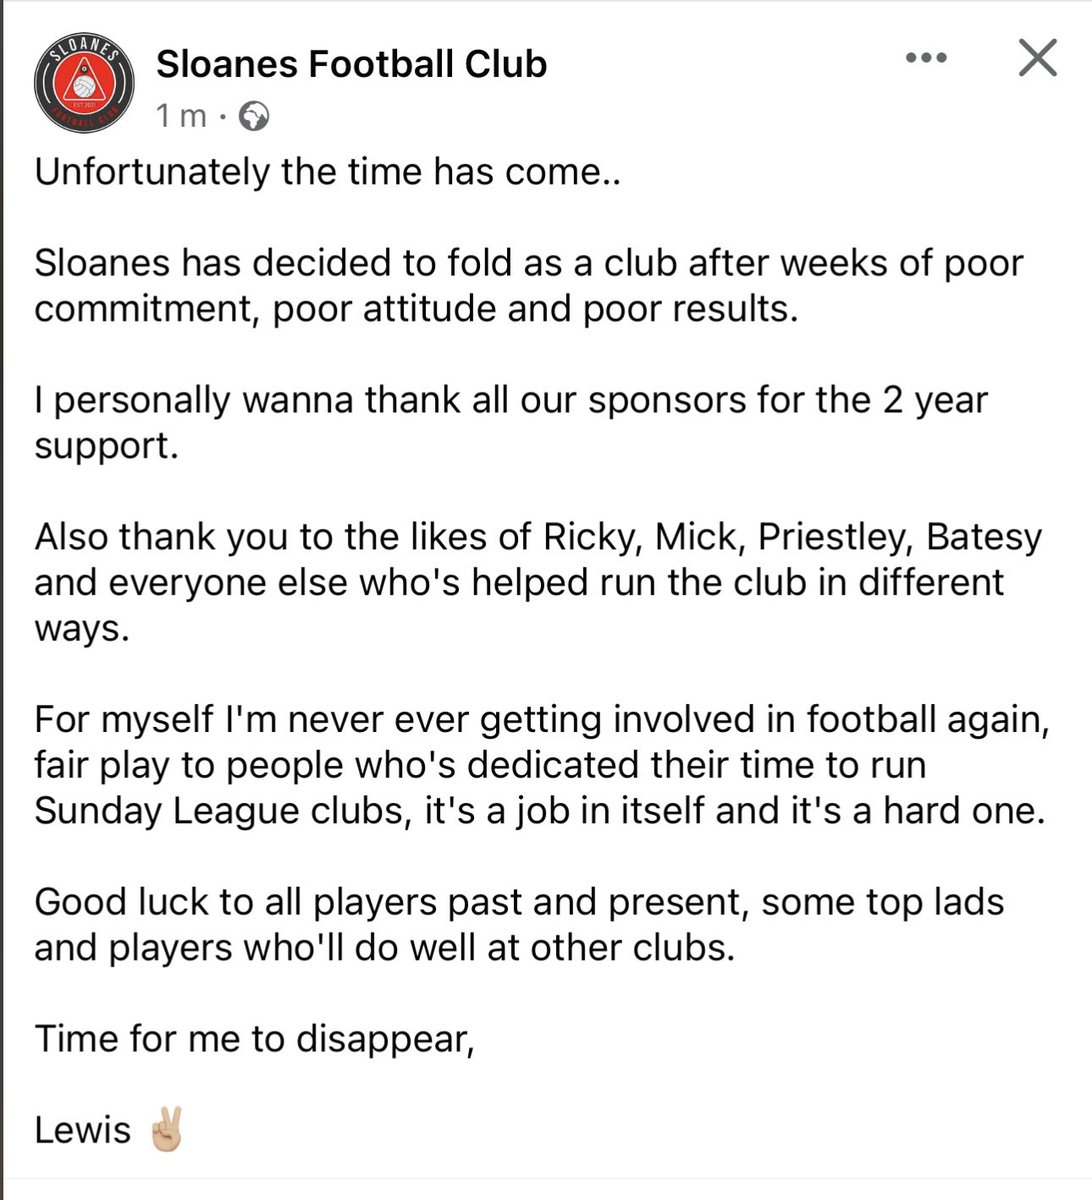This screenshot has width=1092, height=1200.
Task: Open the Sloanes Football Club profile logo
Action: [84, 85]
